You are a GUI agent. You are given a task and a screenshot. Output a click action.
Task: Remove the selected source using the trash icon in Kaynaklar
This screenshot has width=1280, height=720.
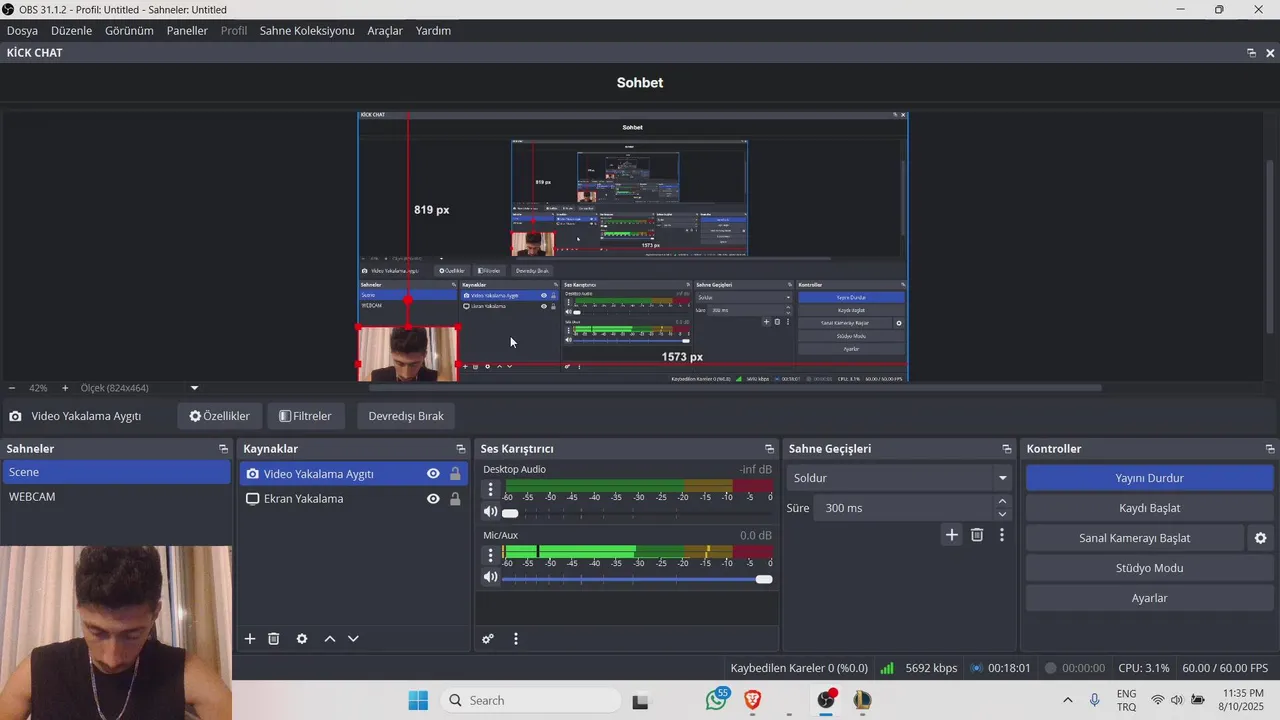tap(273, 639)
